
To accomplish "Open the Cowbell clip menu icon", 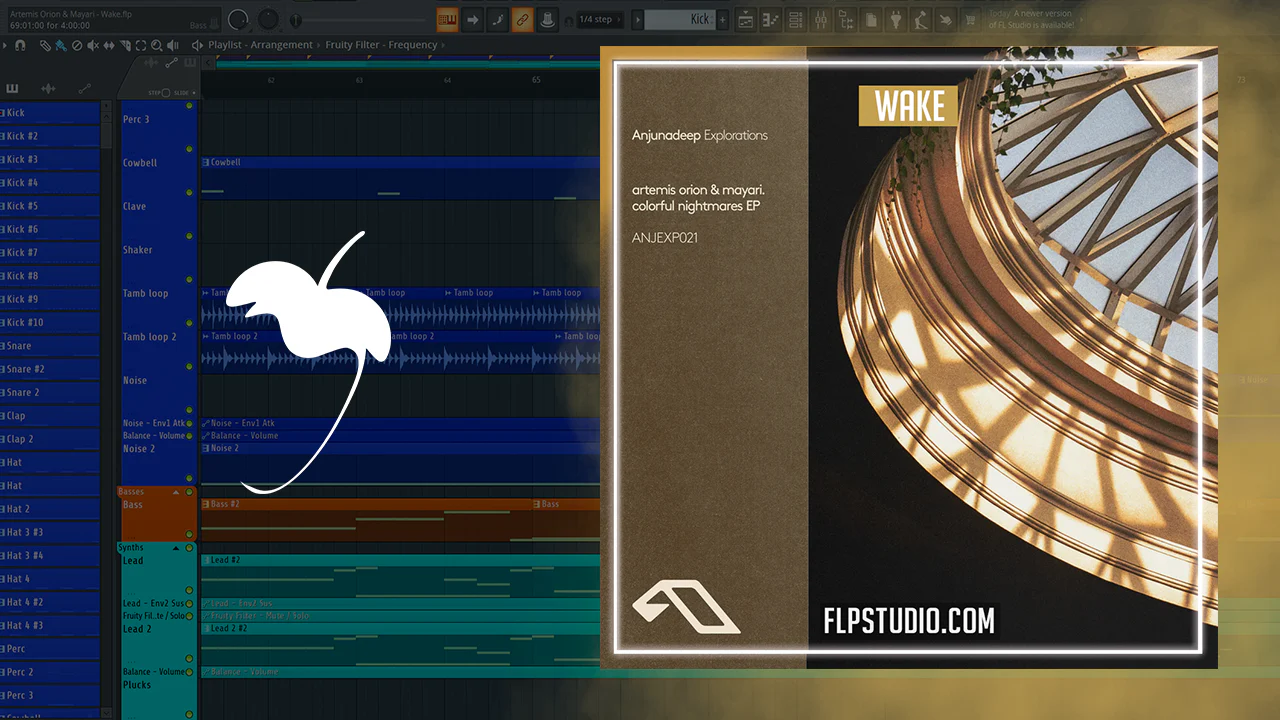I will 206,162.
